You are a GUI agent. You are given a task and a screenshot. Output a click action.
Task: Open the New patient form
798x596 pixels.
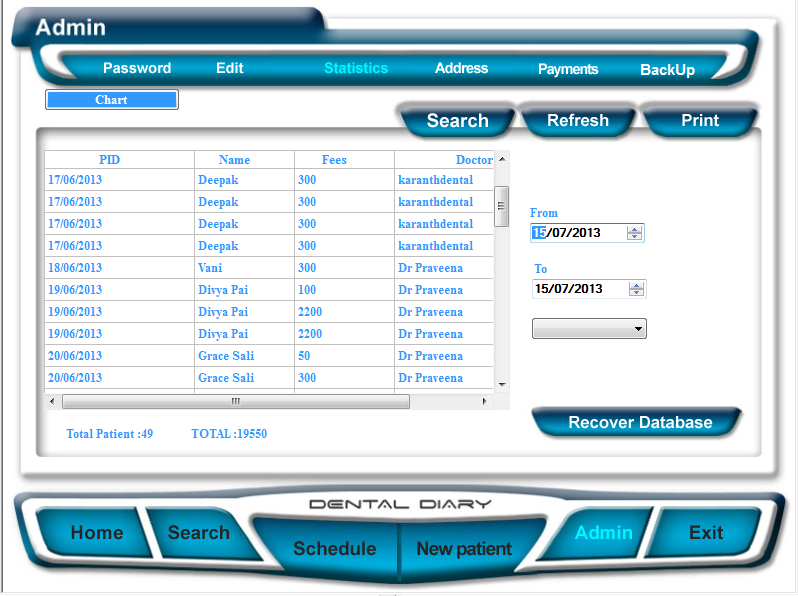pos(463,549)
